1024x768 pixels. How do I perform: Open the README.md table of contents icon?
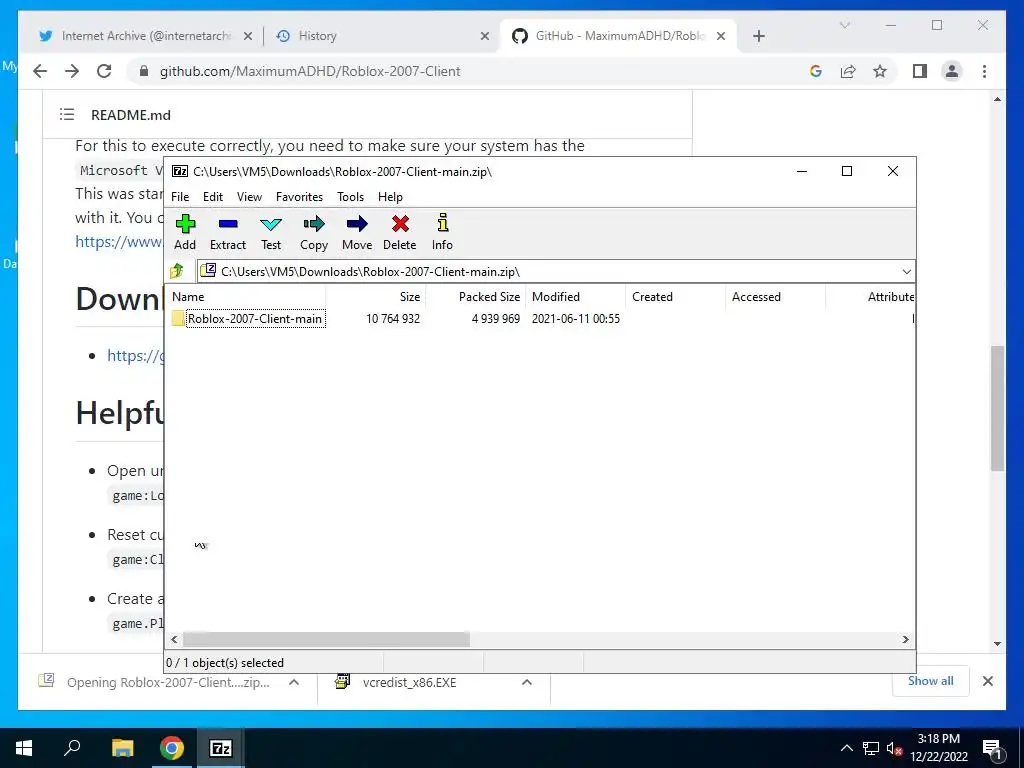(x=67, y=115)
